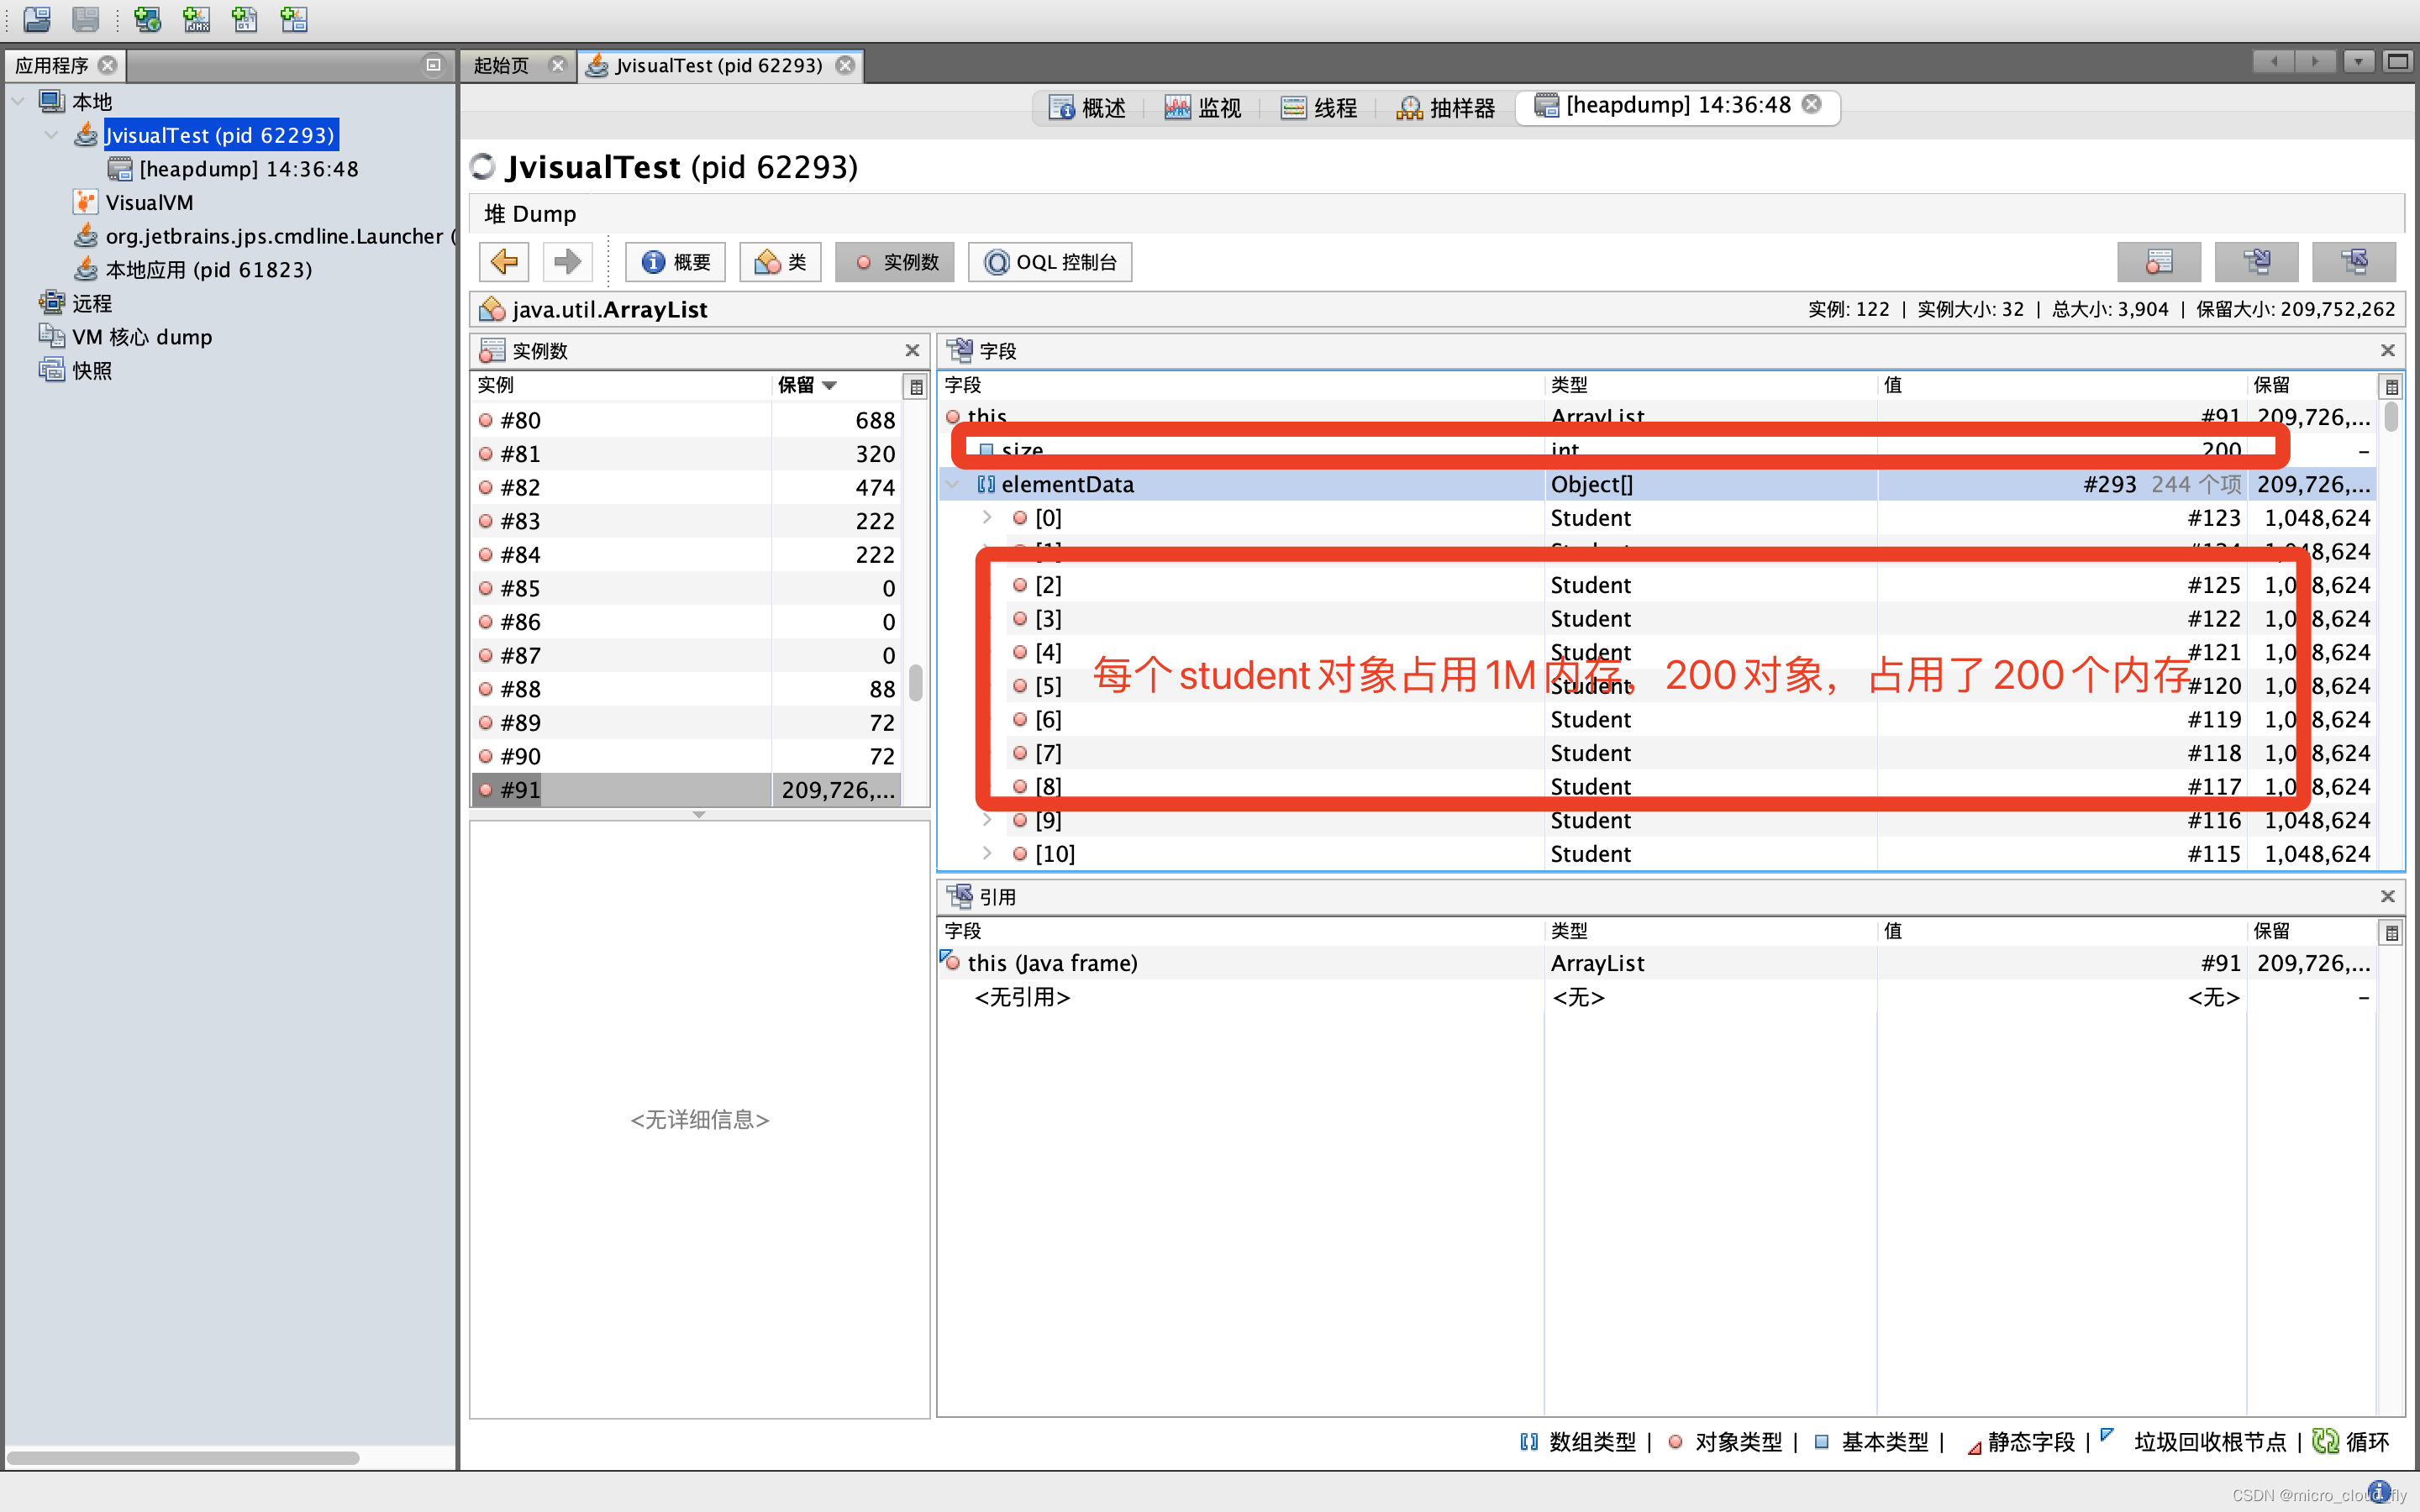Collapse the JvisualTest (pid 62293) tree node
2420x1512 pixels.
[x=51, y=135]
